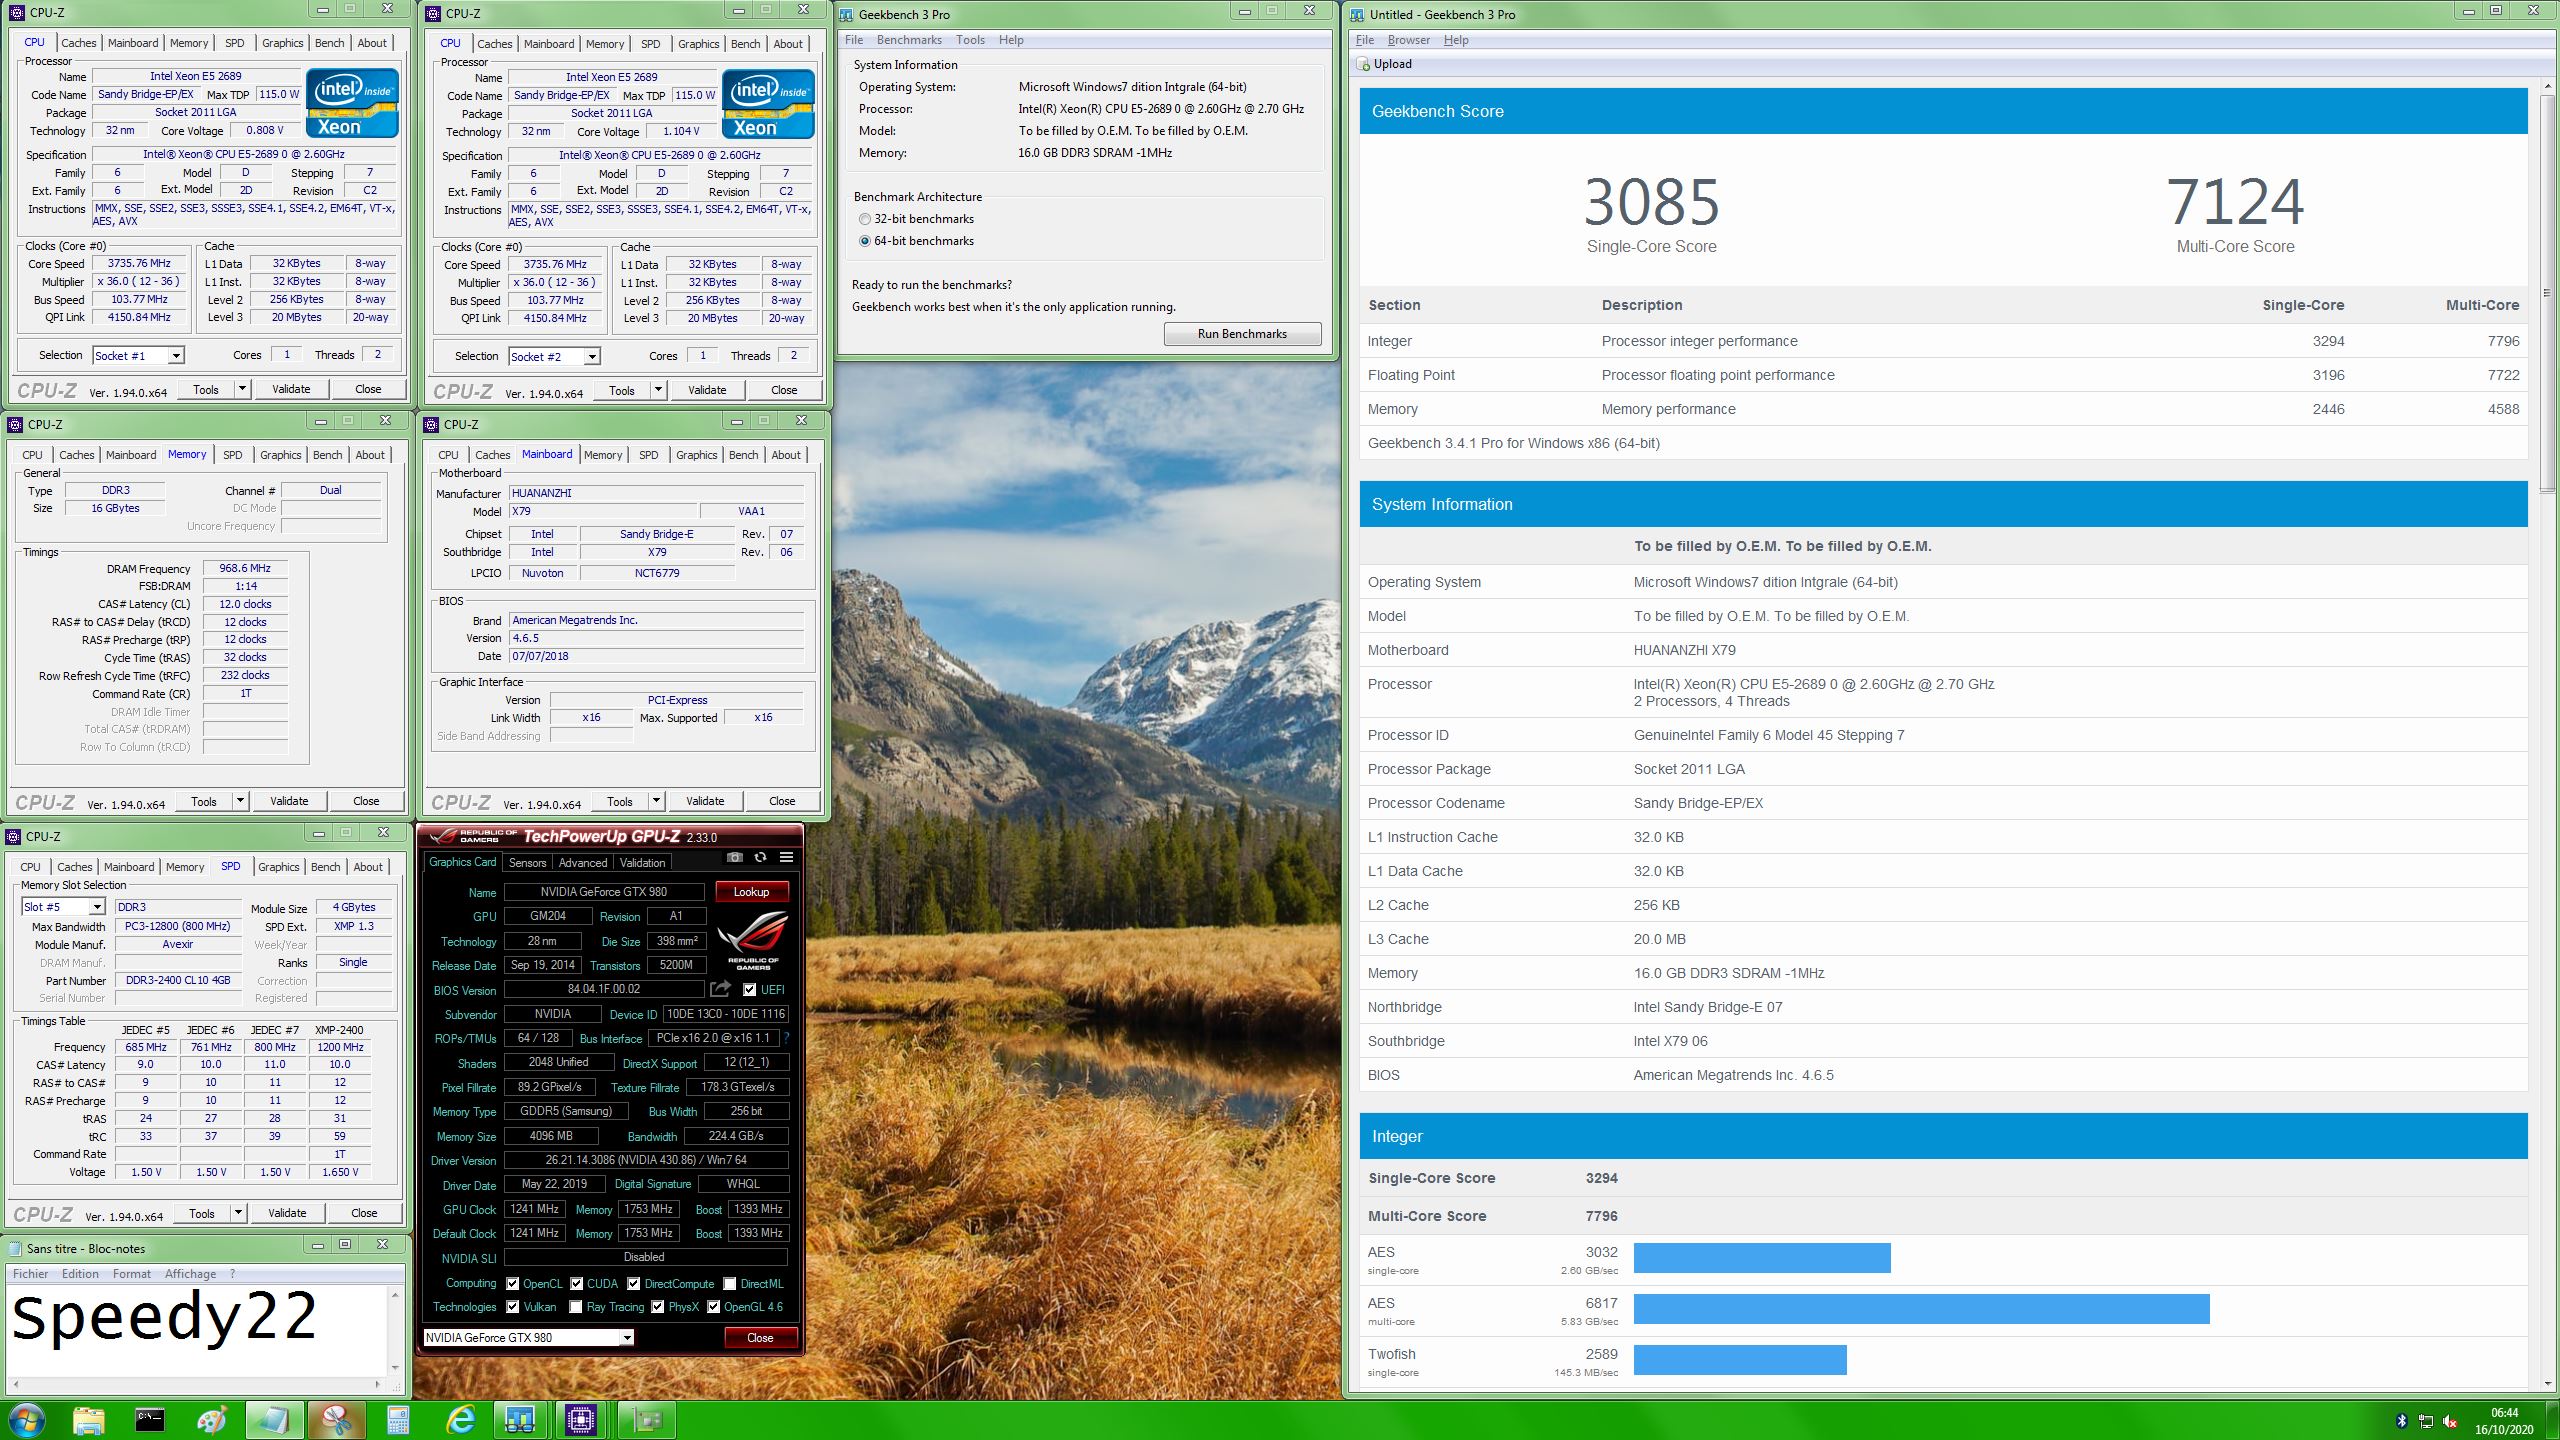This screenshot has height=1440, width=2560.
Task: Click Close in the CPU-Z SPD window
Action: 364,1213
